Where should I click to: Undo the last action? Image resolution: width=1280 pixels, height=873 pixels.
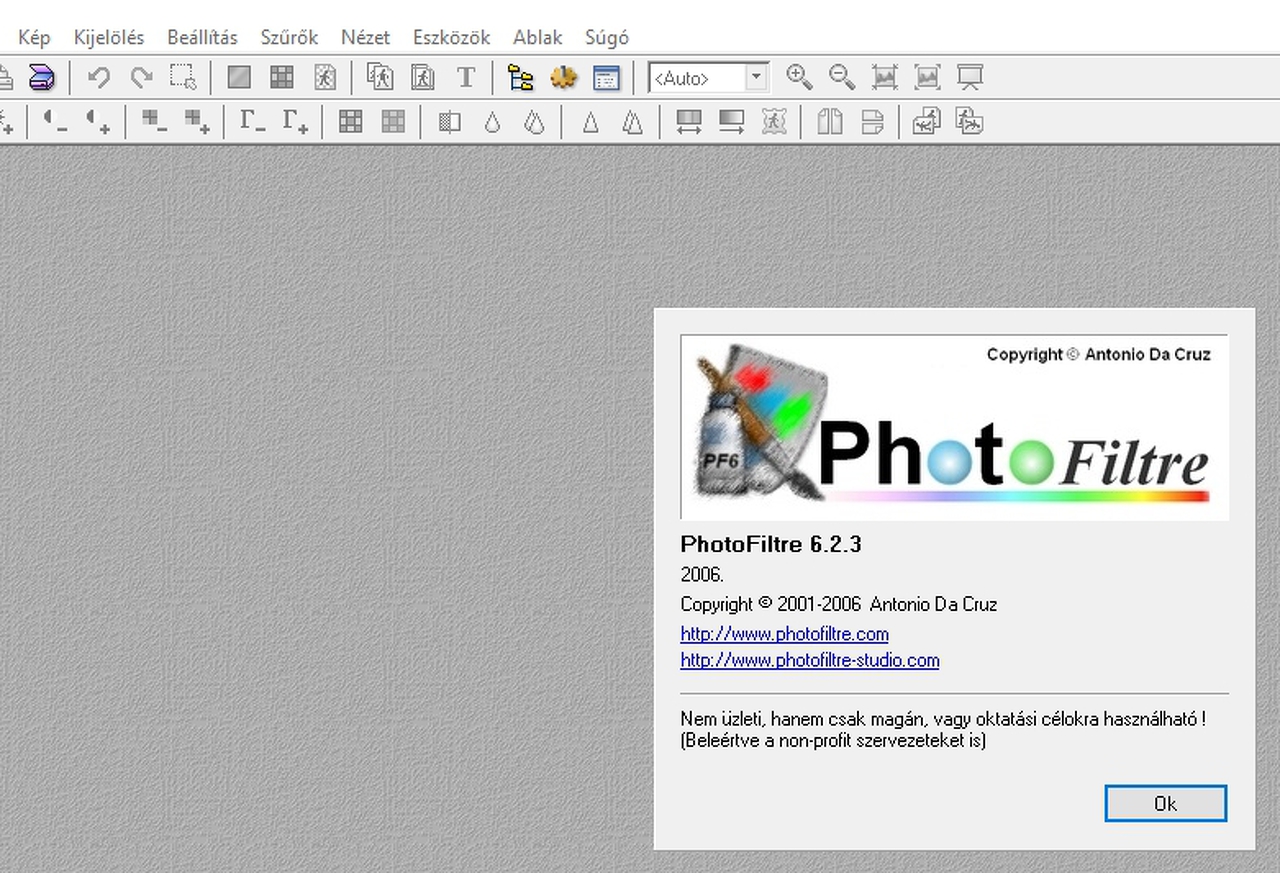98,77
